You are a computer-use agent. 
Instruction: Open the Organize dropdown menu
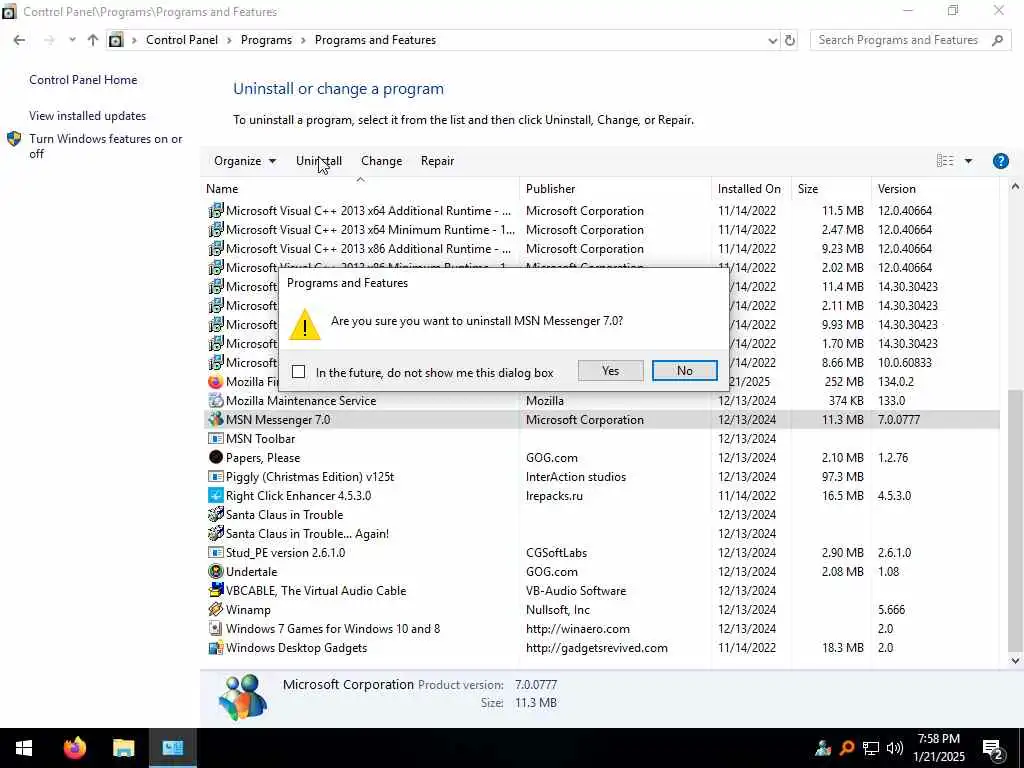coord(245,161)
